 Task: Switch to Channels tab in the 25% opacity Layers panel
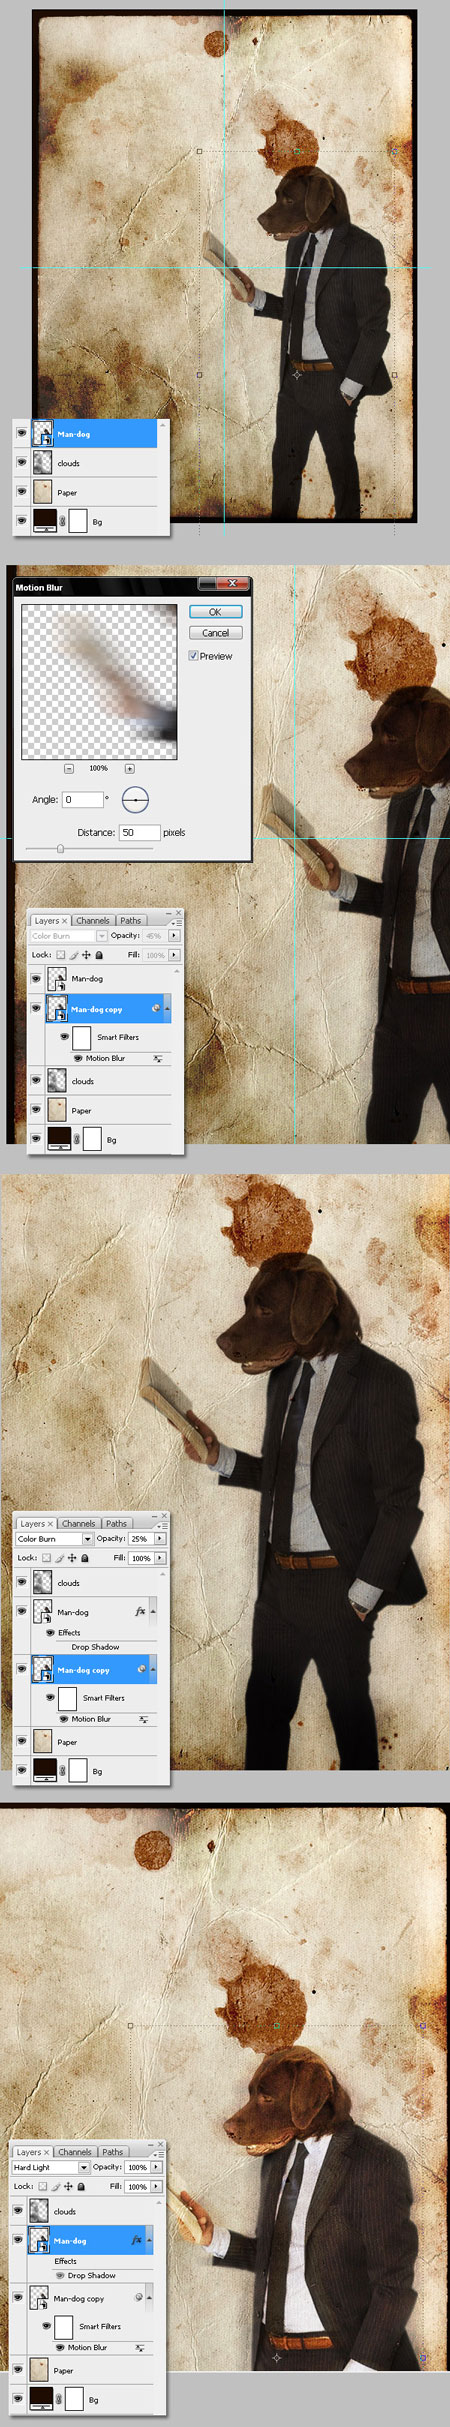coord(79,1524)
